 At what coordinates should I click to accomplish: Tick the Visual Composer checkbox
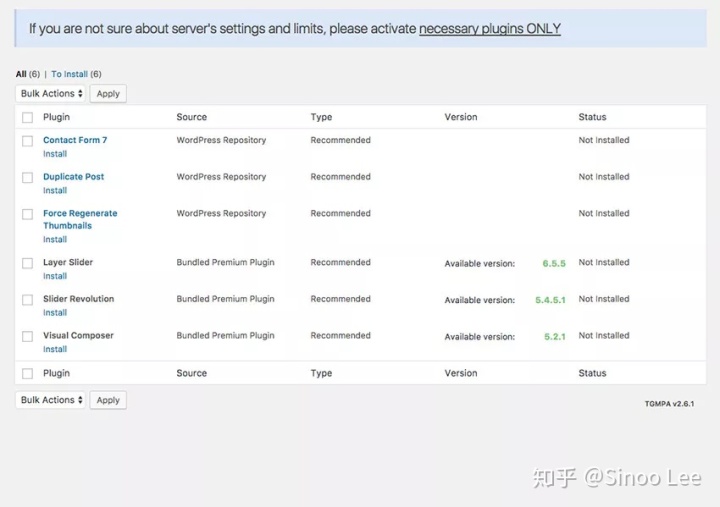pyautogui.click(x=28, y=337)
